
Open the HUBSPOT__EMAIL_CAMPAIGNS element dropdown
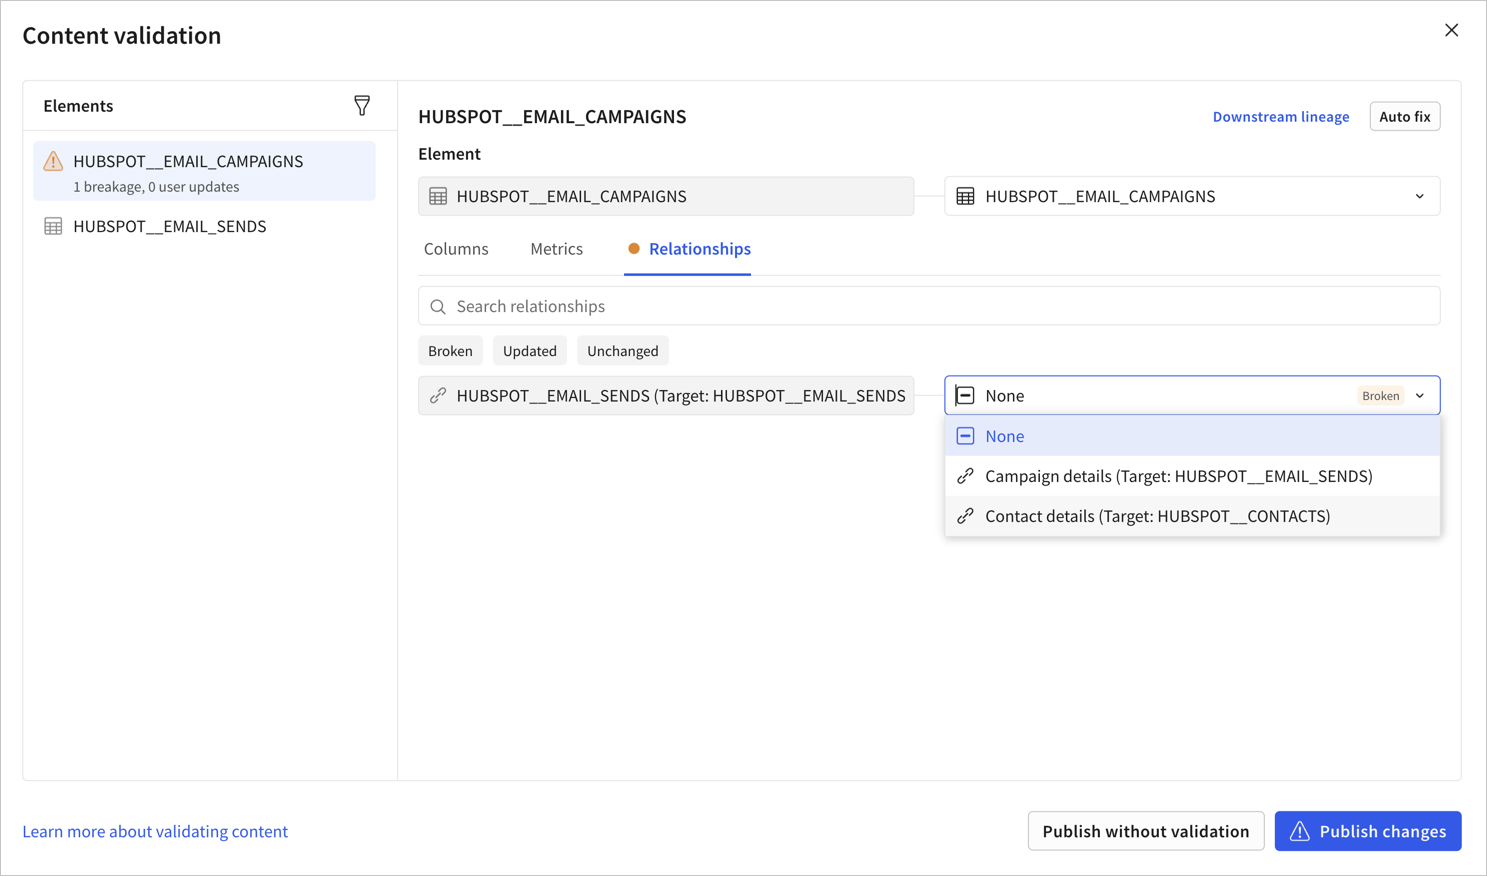tap(1419, 196)
